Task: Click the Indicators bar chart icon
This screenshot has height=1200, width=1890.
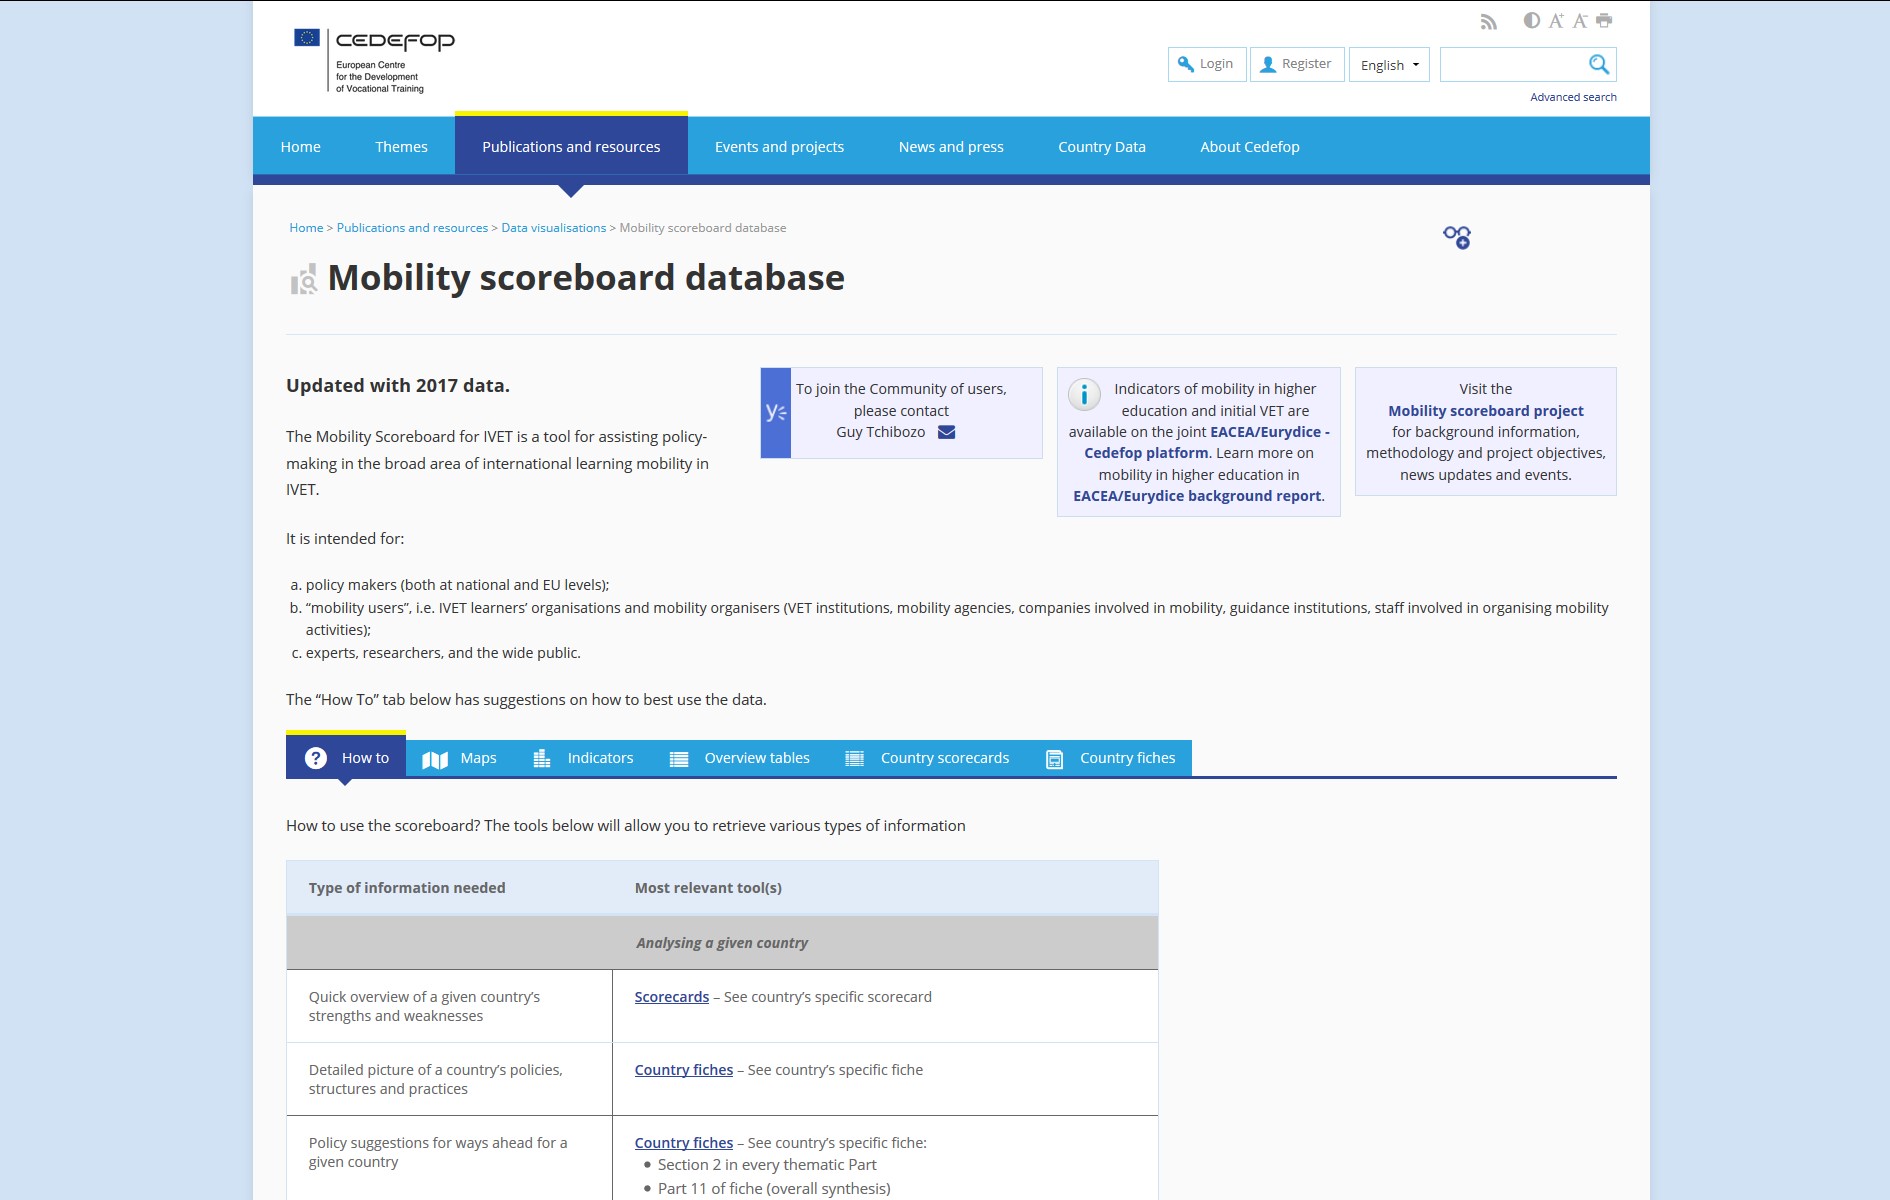Action: click(x=542, y=758)
